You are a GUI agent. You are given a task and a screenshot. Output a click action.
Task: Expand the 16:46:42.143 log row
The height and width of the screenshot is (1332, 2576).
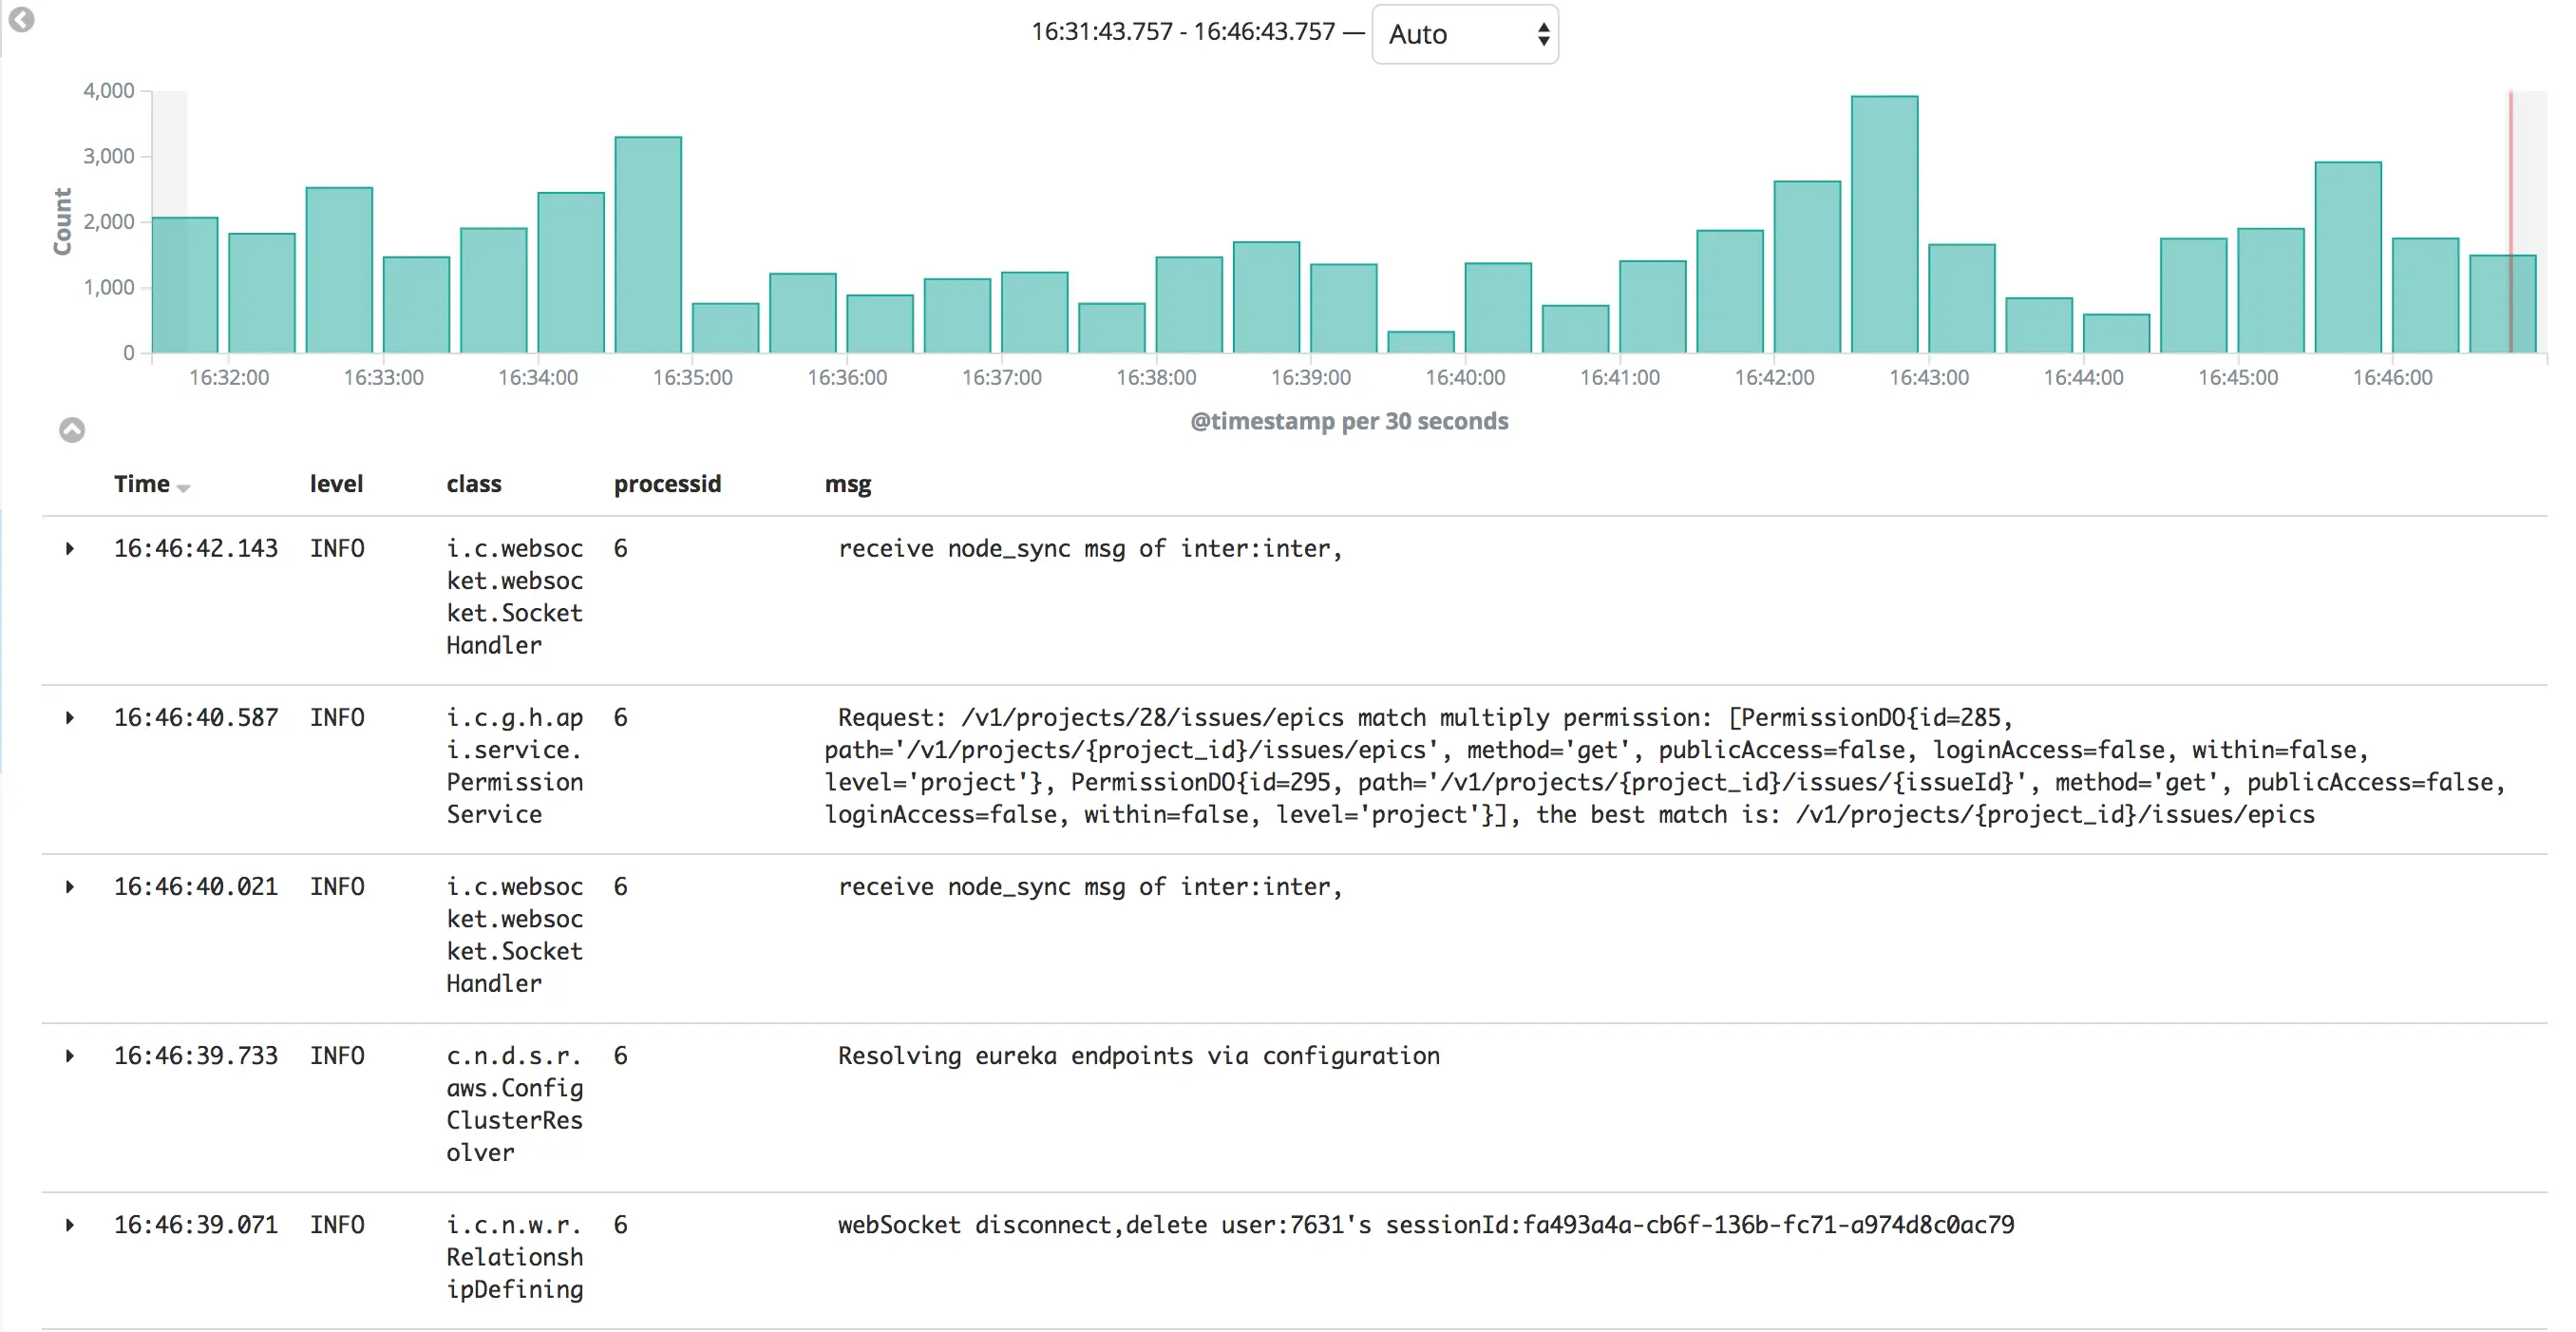click(x=69, y=549)
